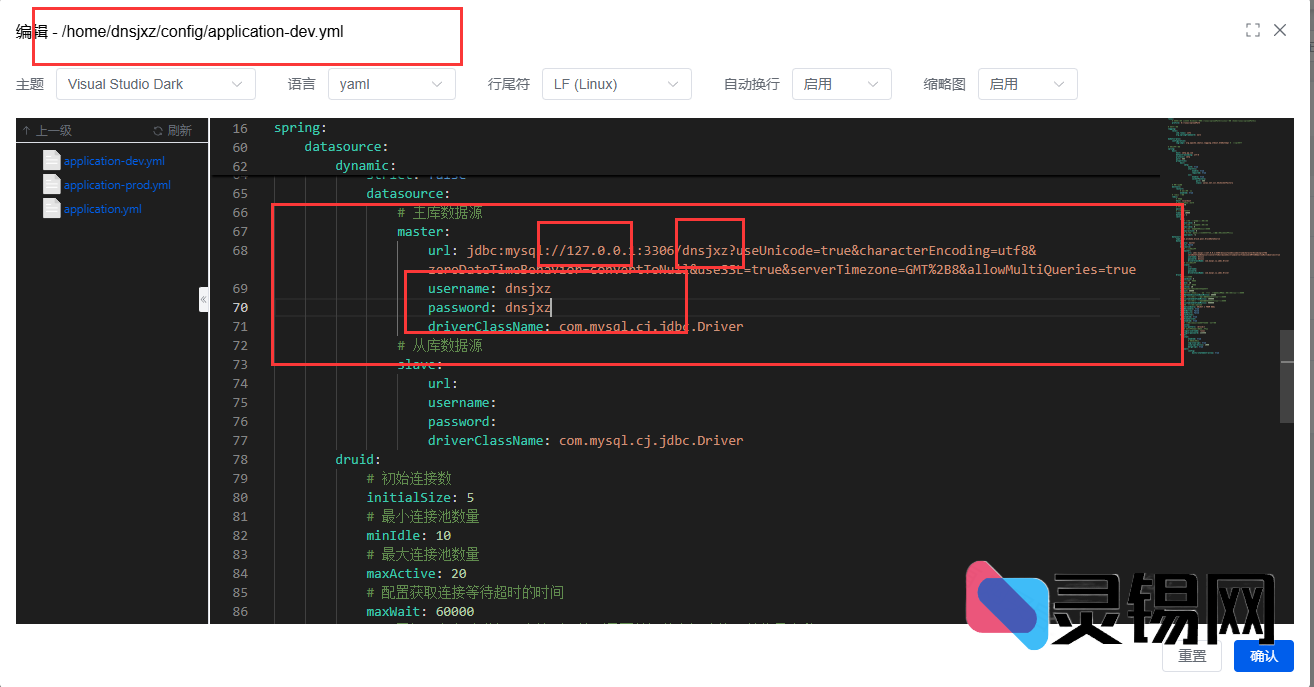The image size is (1314, 687).
Task: Collapse the file sidebar with arrow handle
Action: point(204,299)
